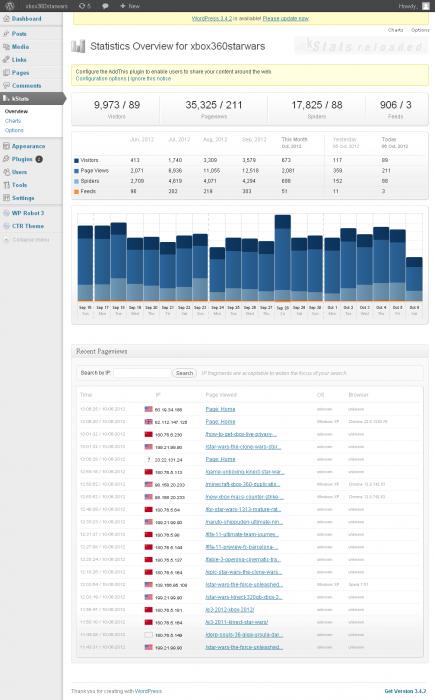Select the Options submenu under kStats
Image resolution: width=435 pixels, height=700 pixels.
14,130
